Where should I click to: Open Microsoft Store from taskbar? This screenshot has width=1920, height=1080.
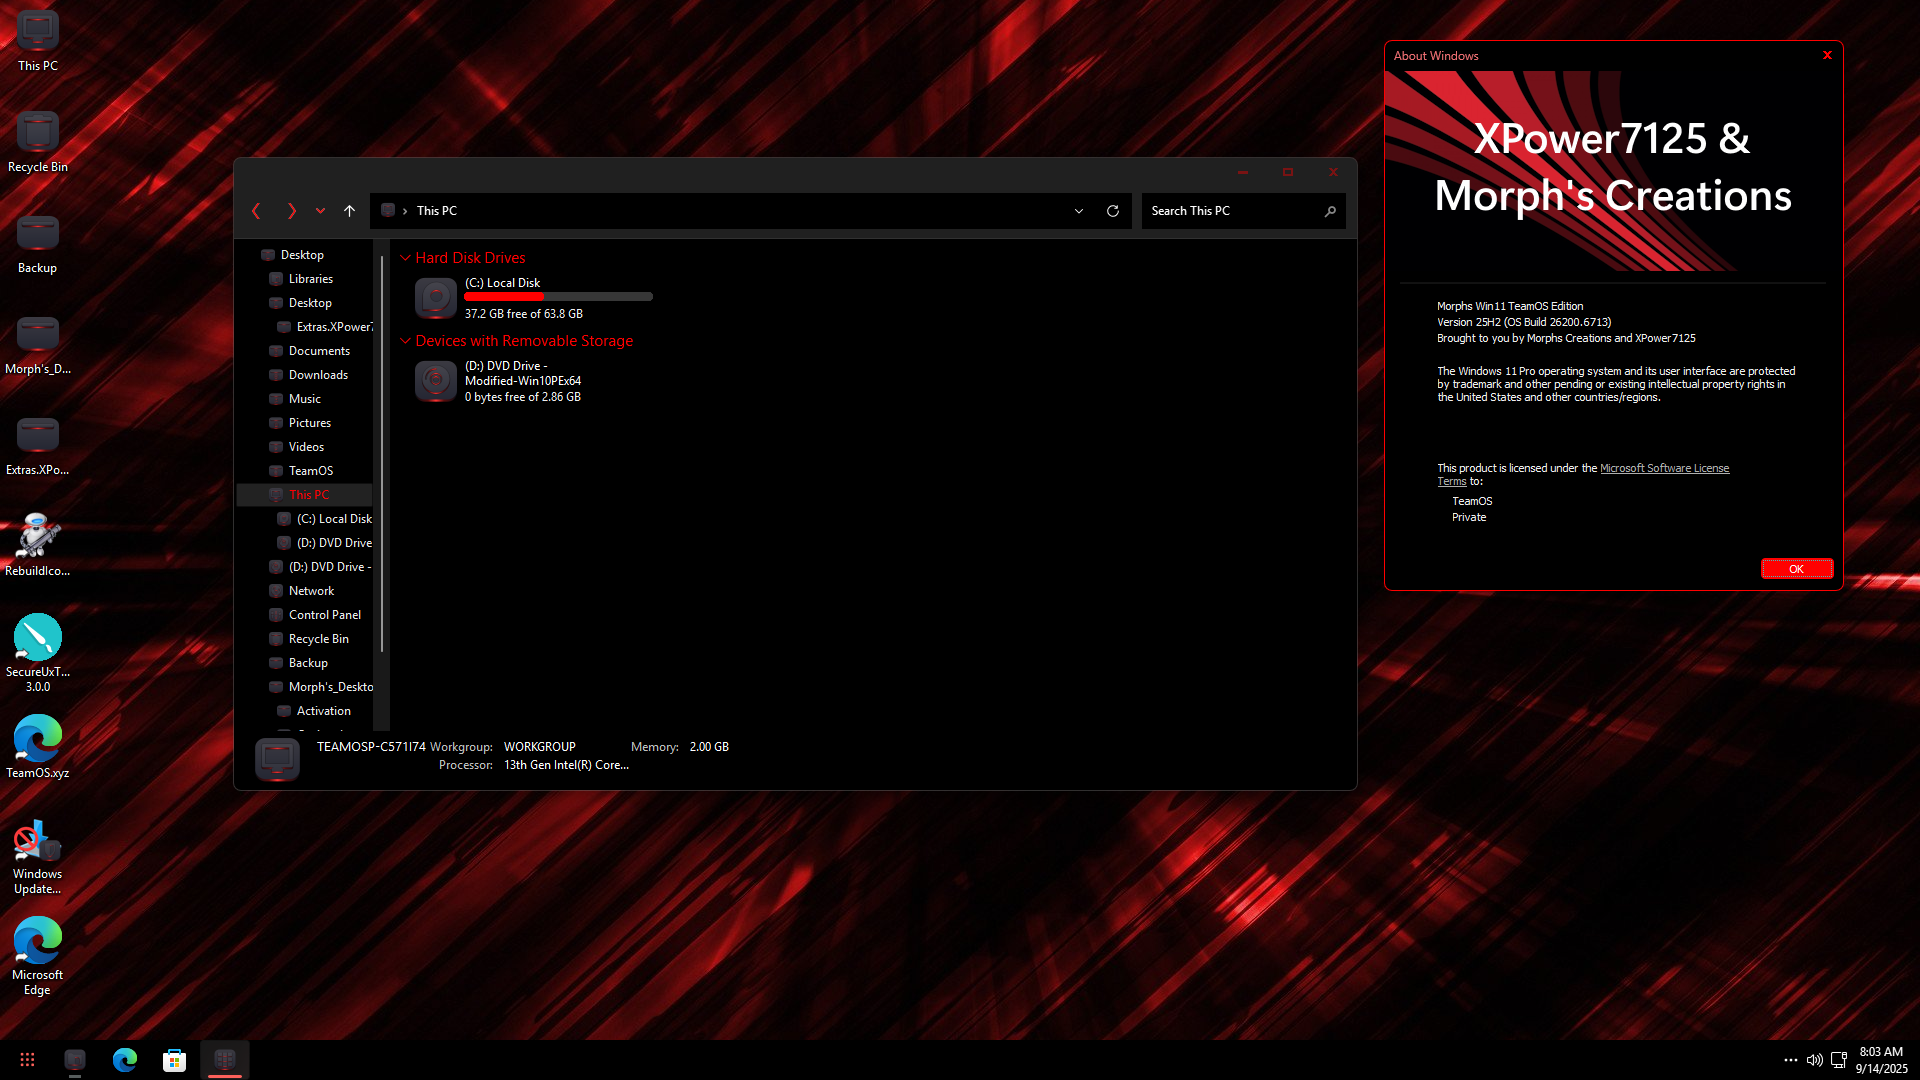pyautogui.click(x=175, y=1060)
